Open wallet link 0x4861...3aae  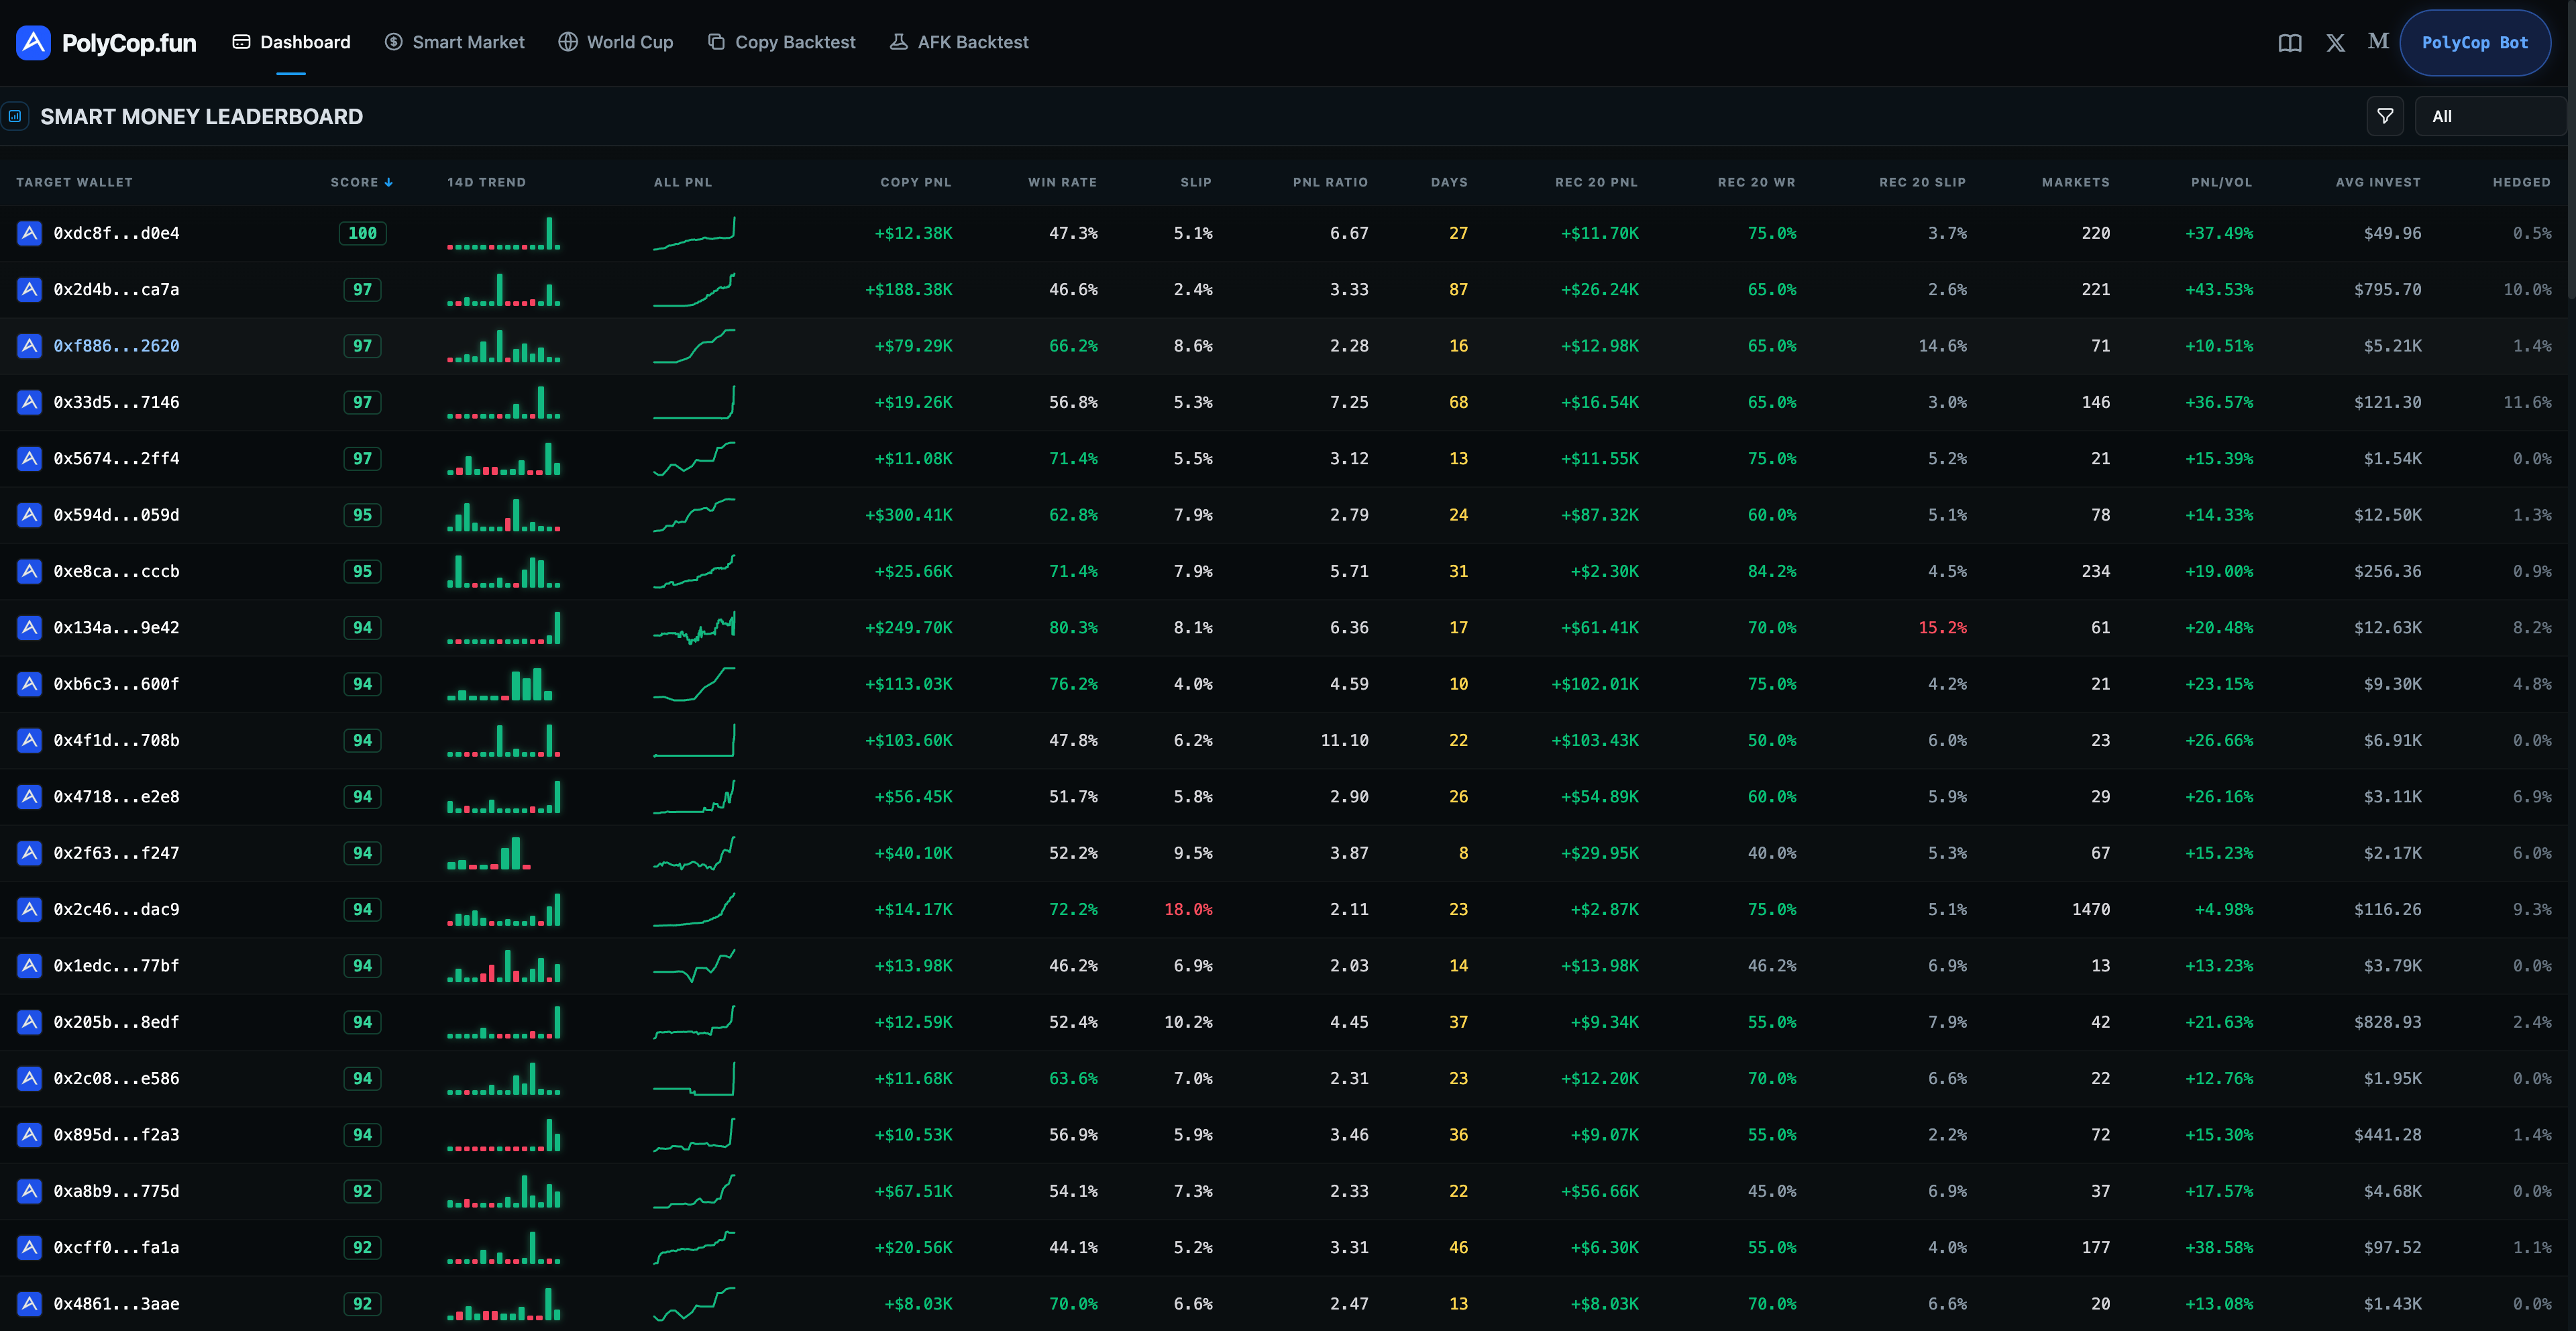pos(116,1304)
